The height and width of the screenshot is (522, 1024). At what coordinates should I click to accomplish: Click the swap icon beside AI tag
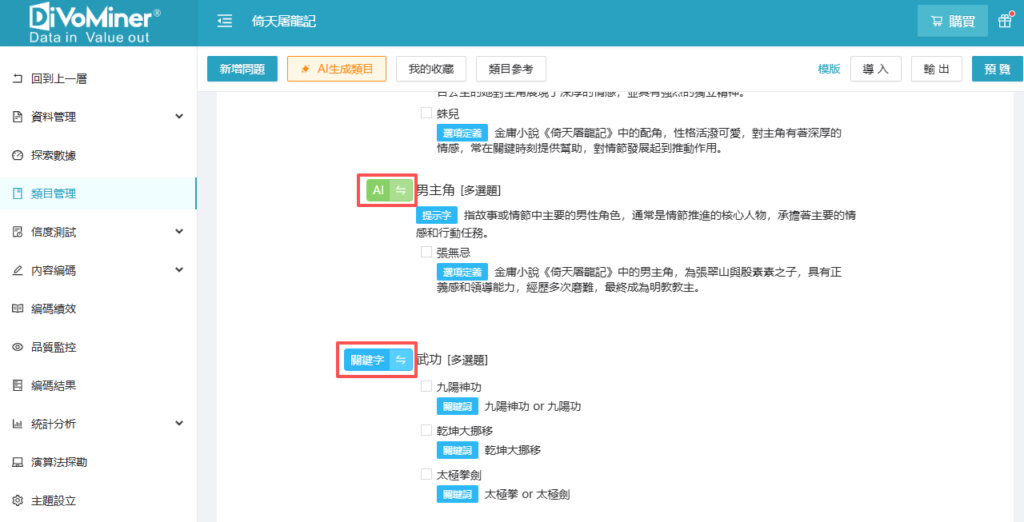click(x=400, y=190)
